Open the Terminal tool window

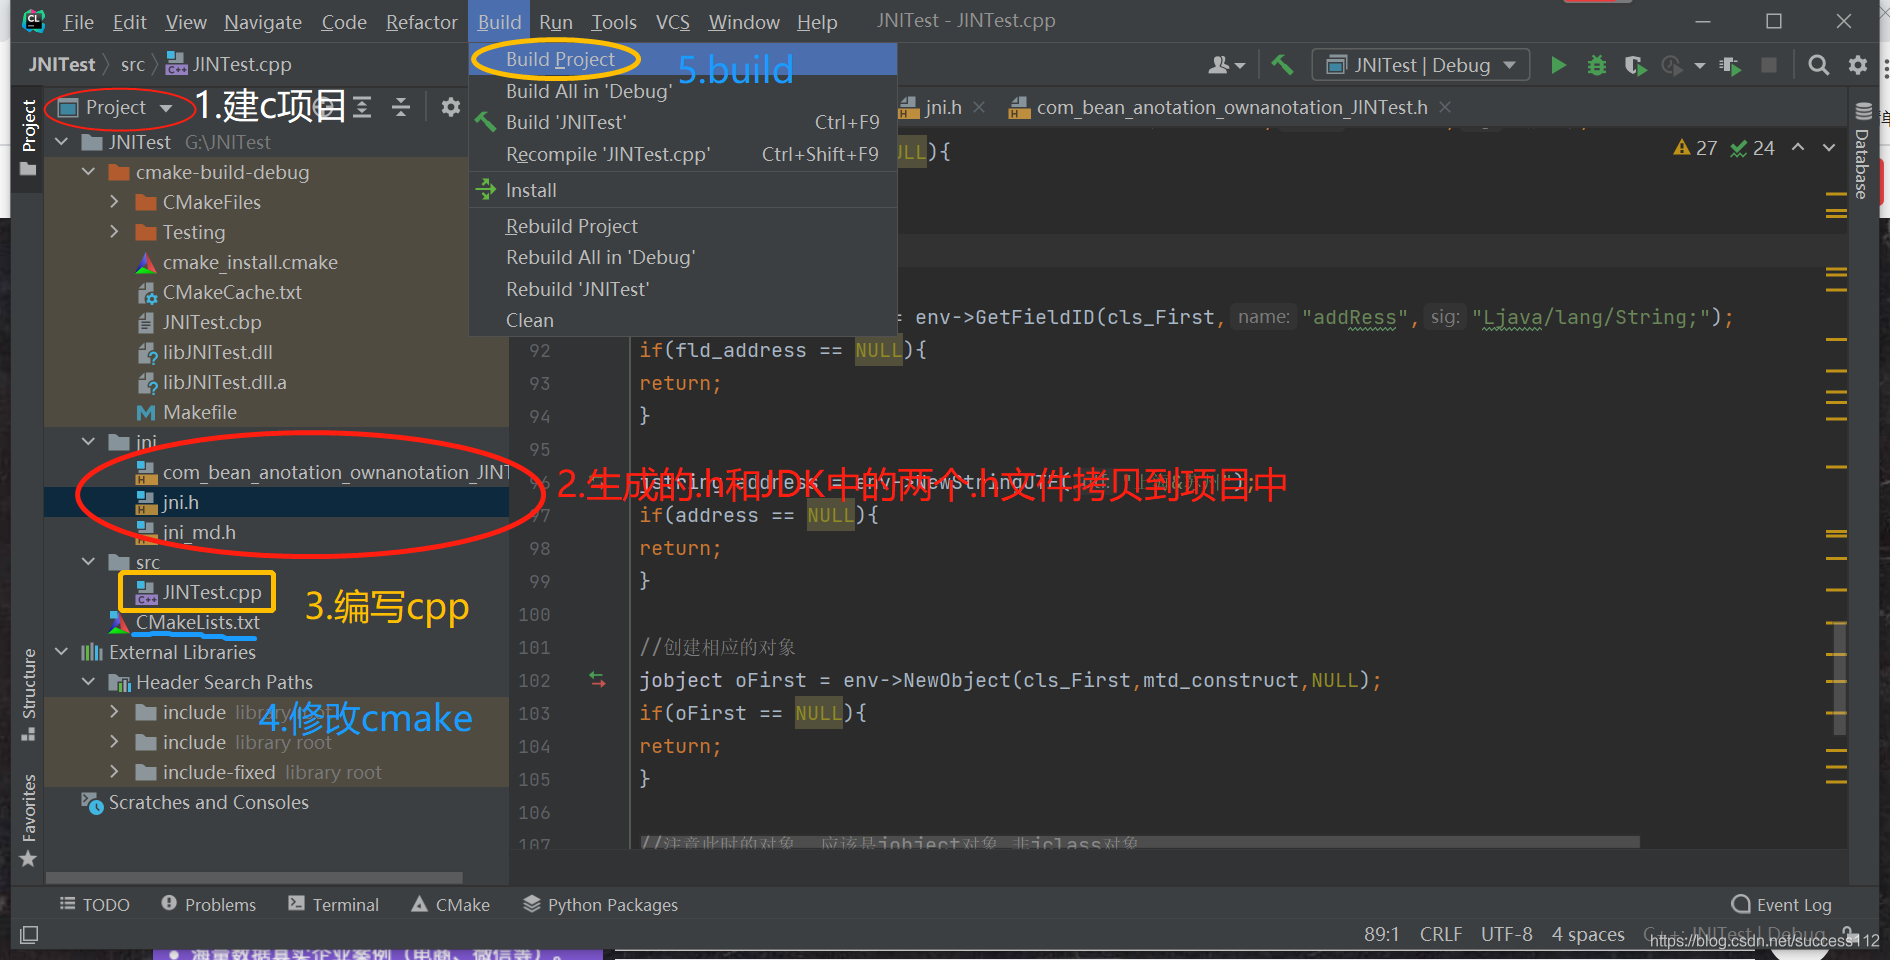(334, 905)
